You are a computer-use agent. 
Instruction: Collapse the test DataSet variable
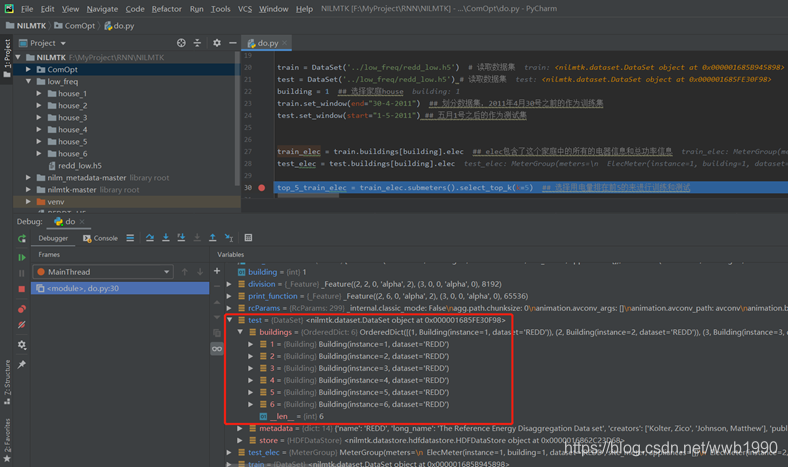click(230, 320)
